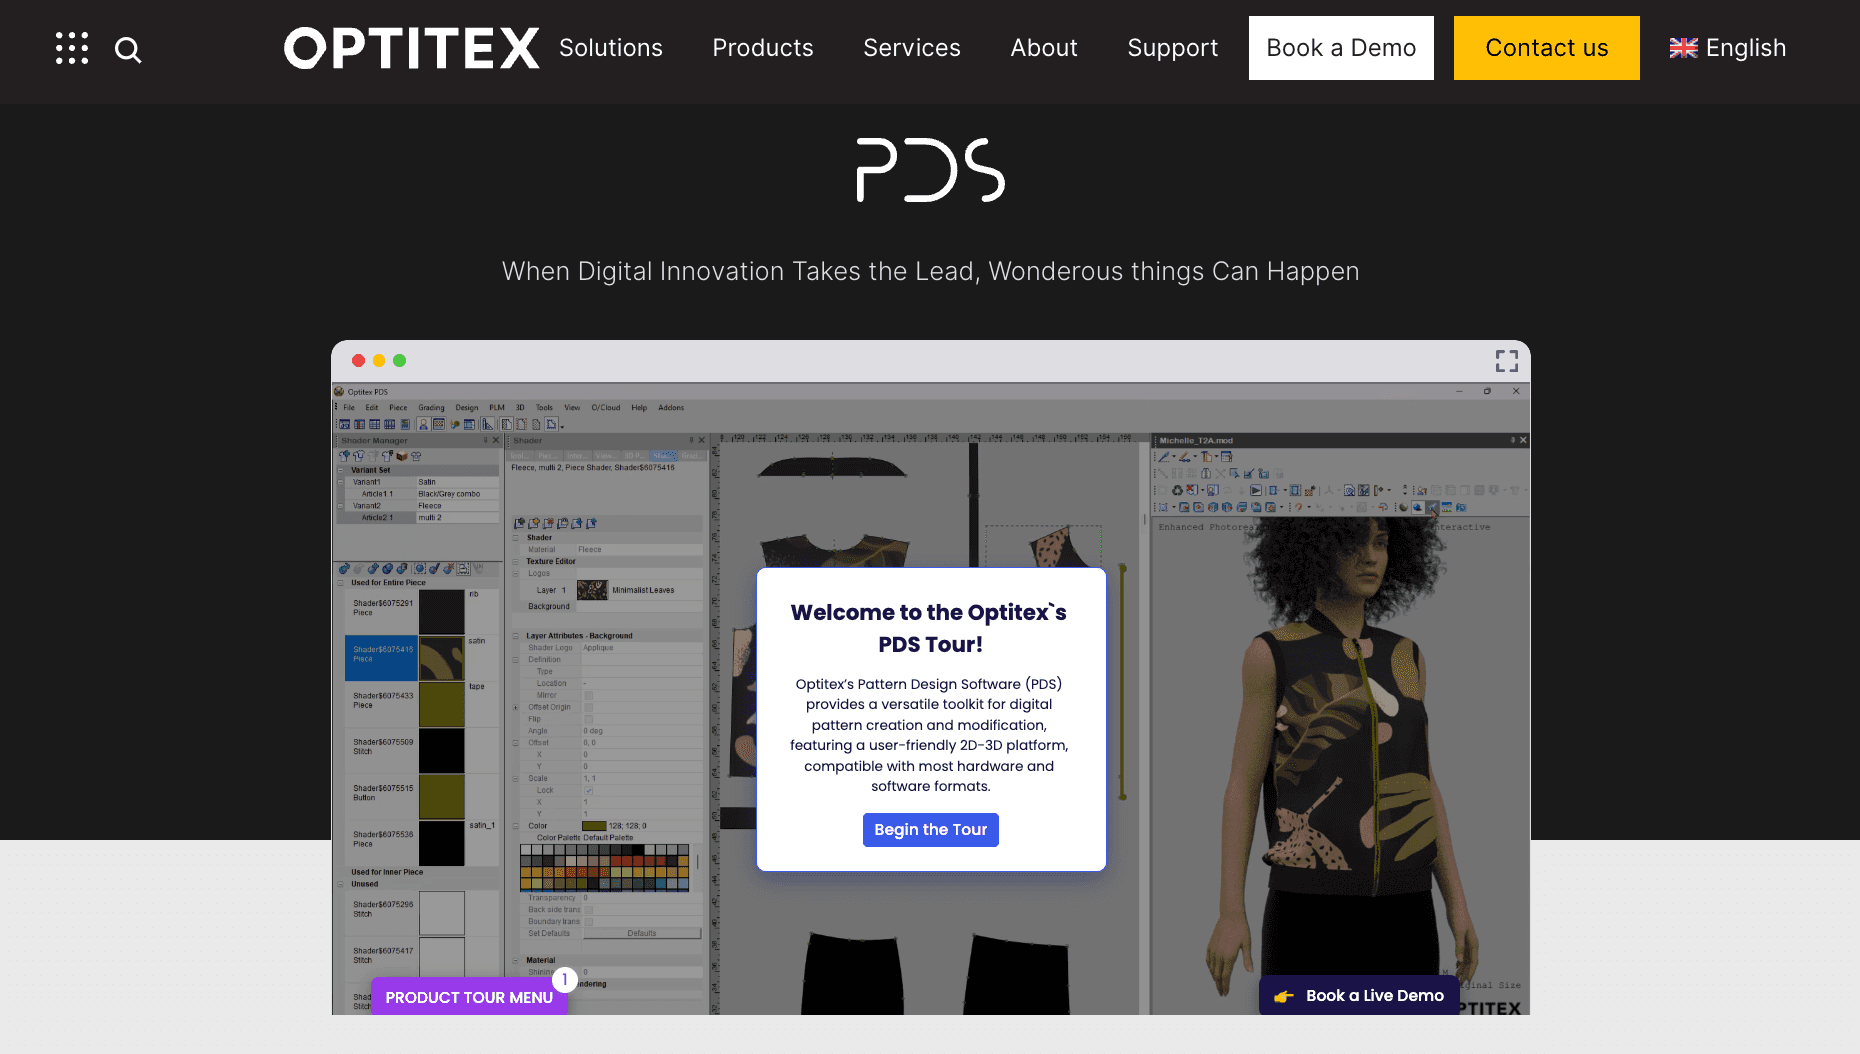Collapse the Variant1 row
The height and width of the screenshot is (1054, 1860).
point(340,482)
